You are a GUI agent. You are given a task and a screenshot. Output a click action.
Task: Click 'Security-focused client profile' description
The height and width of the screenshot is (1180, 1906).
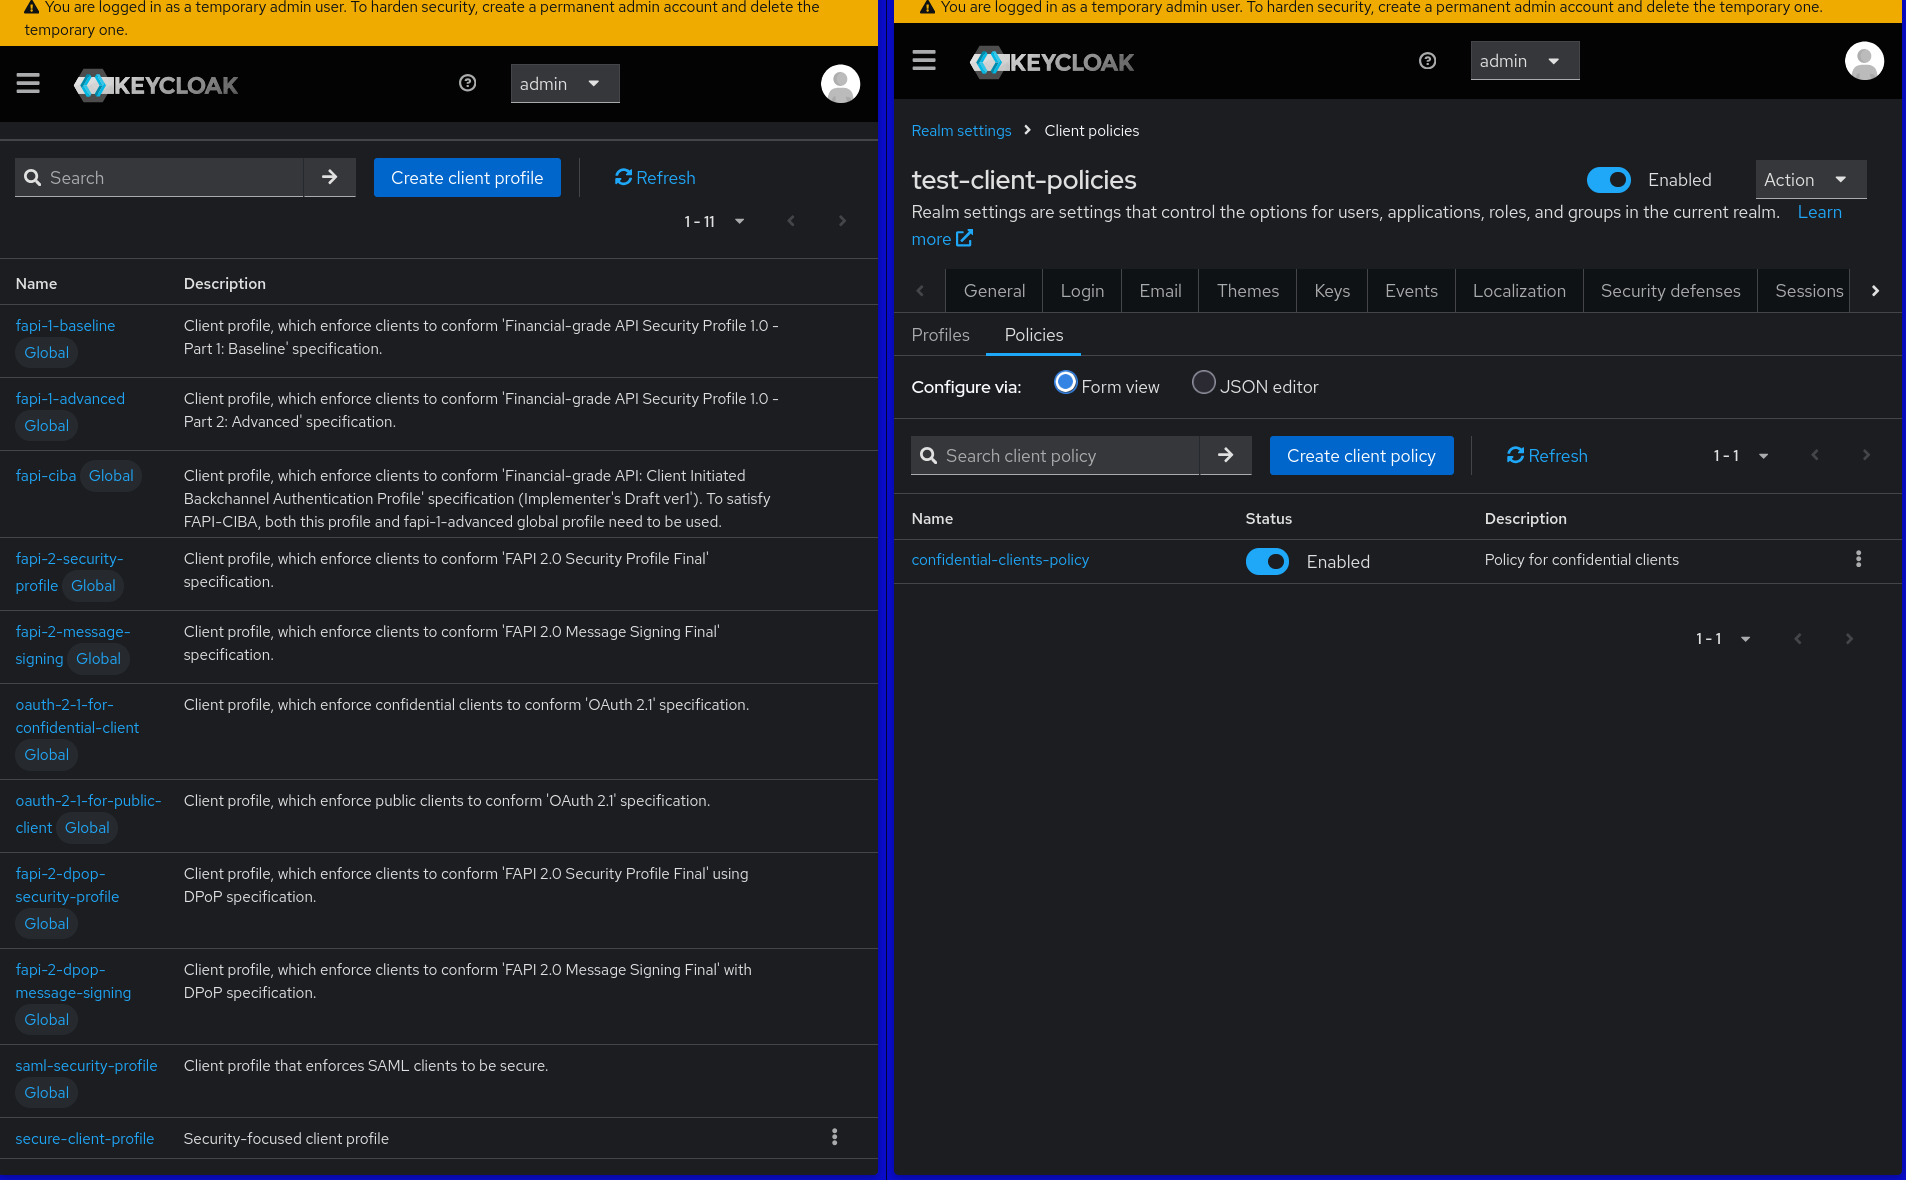[286, 1139]
